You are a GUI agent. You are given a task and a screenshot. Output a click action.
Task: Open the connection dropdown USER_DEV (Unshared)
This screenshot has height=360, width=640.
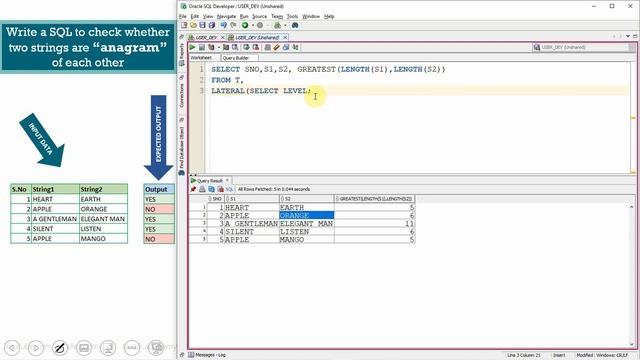click(x=584, y=47)
